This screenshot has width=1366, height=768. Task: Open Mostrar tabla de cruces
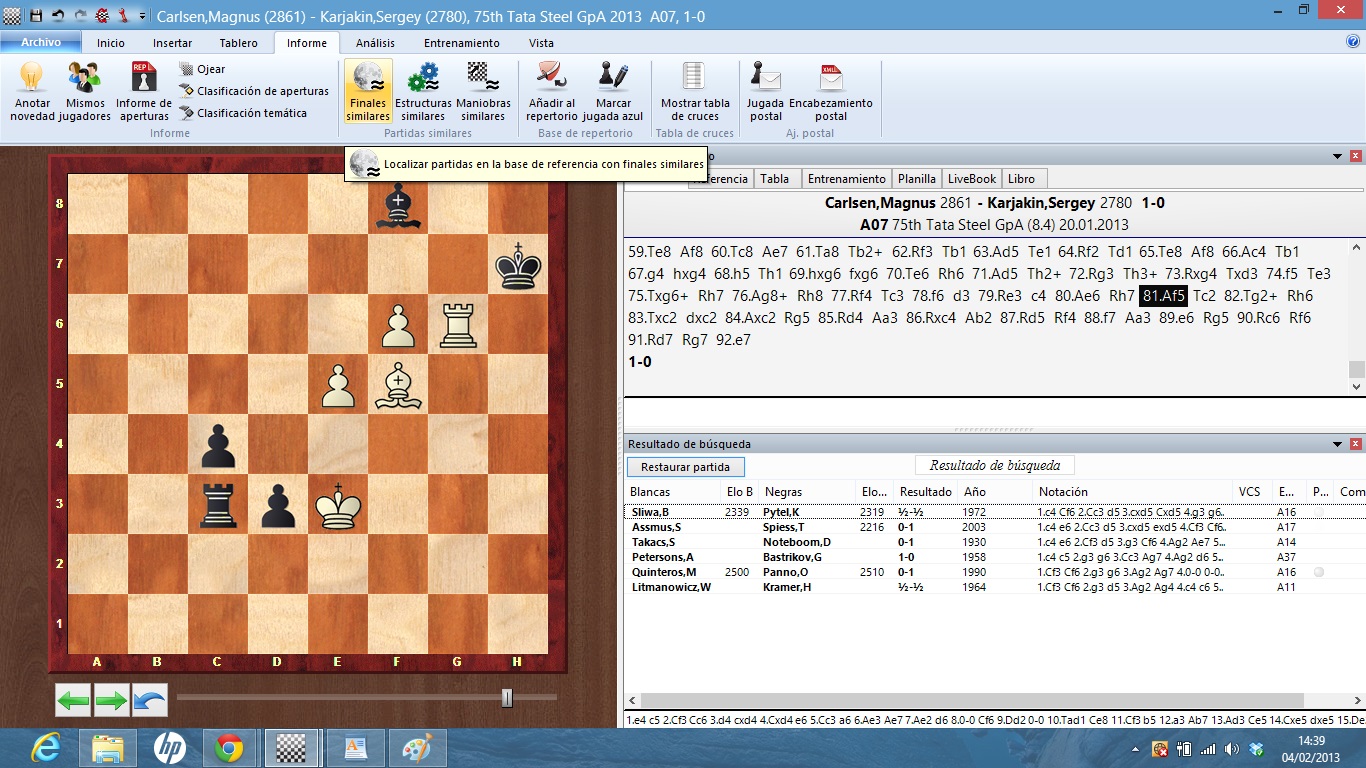pos(693,90)
